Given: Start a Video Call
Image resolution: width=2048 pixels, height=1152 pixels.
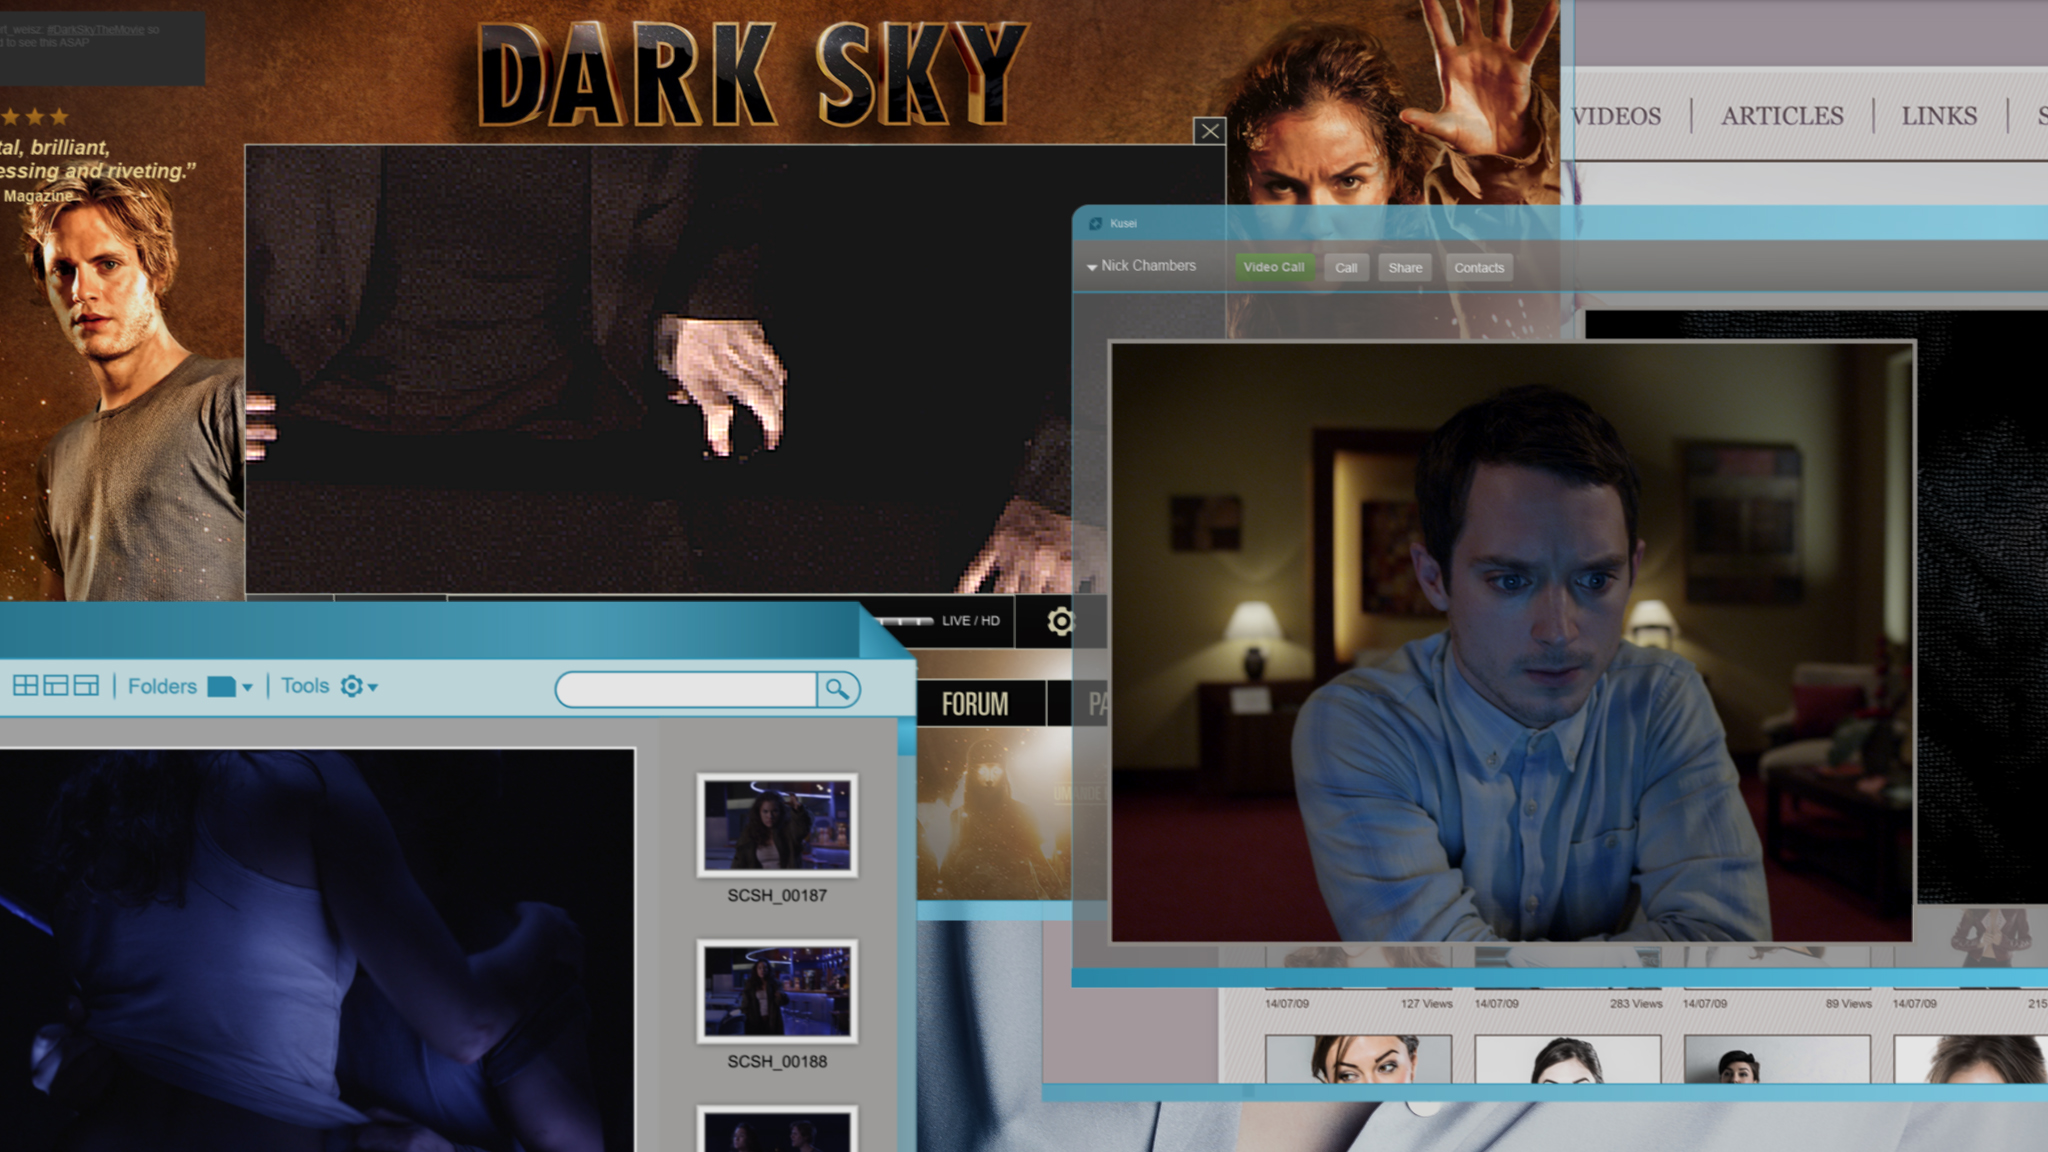Looking at the screenshot, I should click(x=1273, y=267).
